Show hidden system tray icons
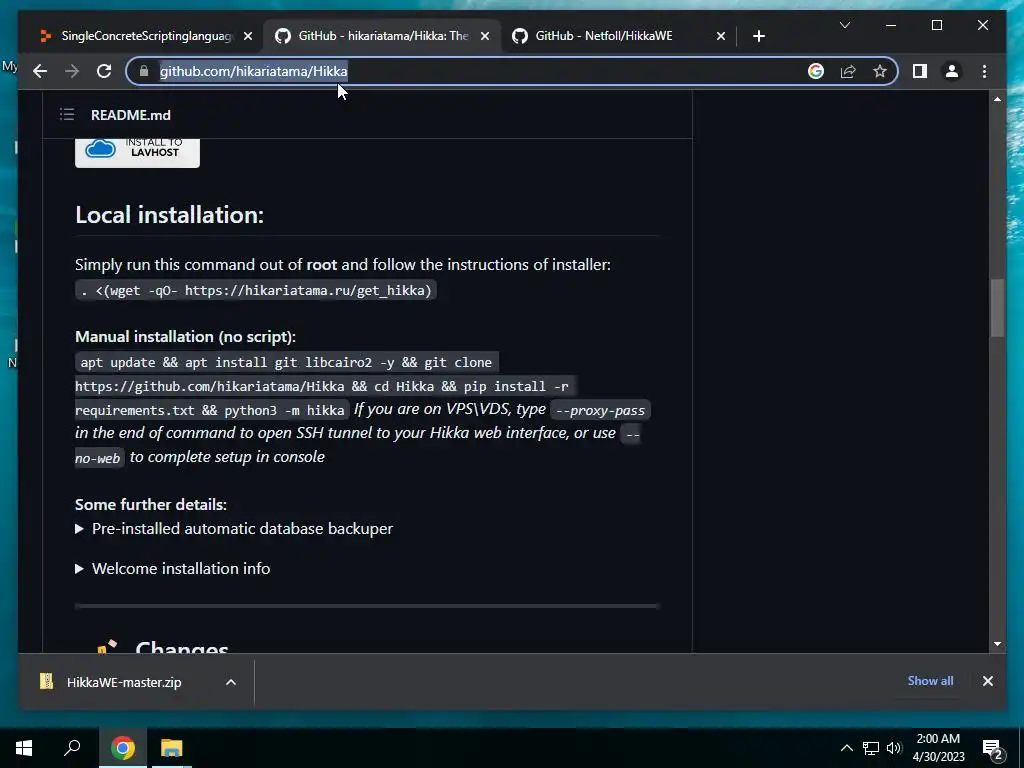Screen dimensions: 1024x768 (x=846, y=748)
